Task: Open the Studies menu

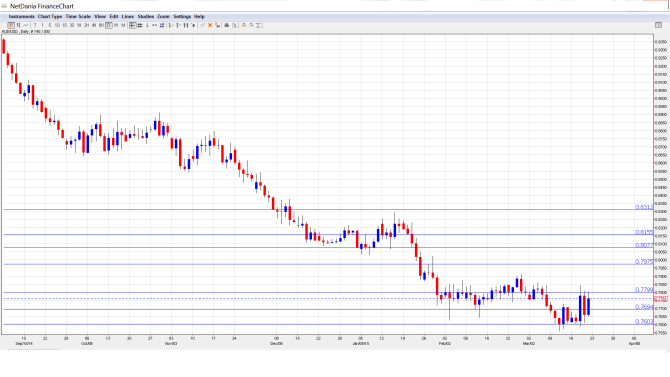Action: tap(146, 16)
